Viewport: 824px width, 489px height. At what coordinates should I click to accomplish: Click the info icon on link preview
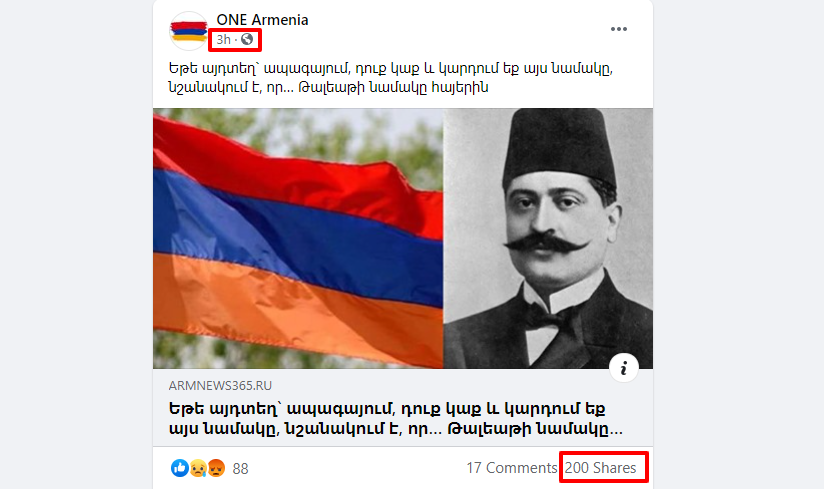pos(624,368)
